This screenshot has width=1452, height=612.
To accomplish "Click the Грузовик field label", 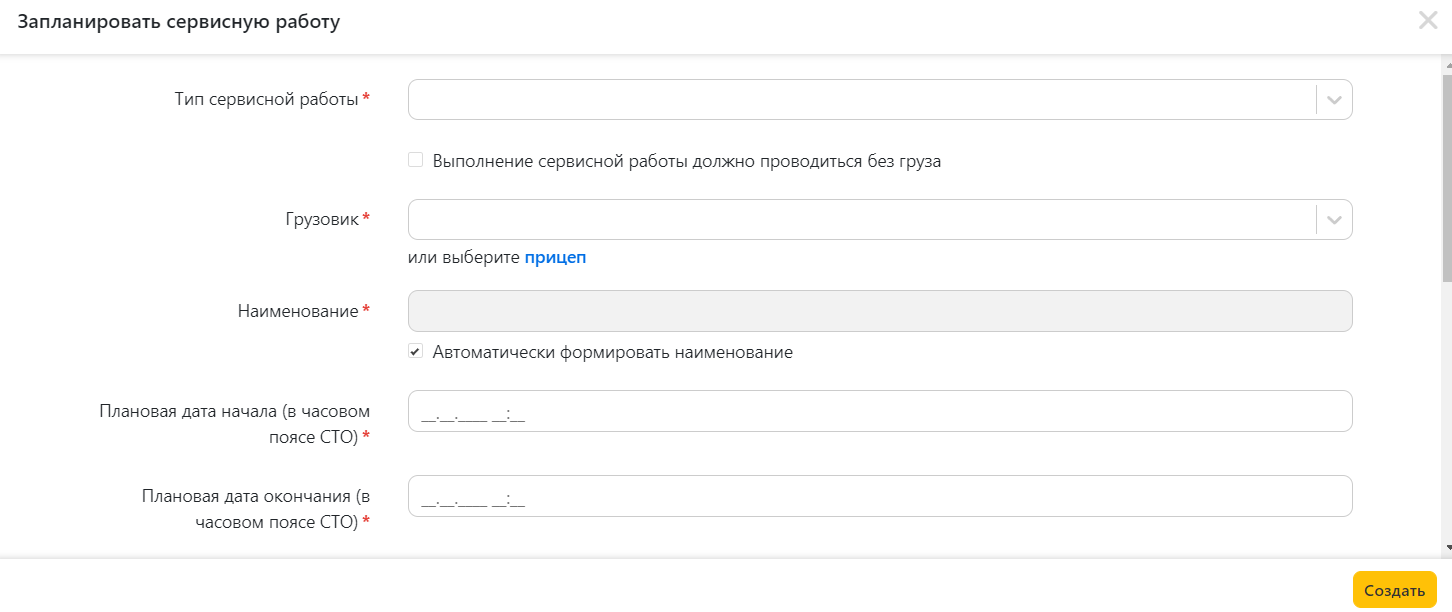I will [321, 219].
